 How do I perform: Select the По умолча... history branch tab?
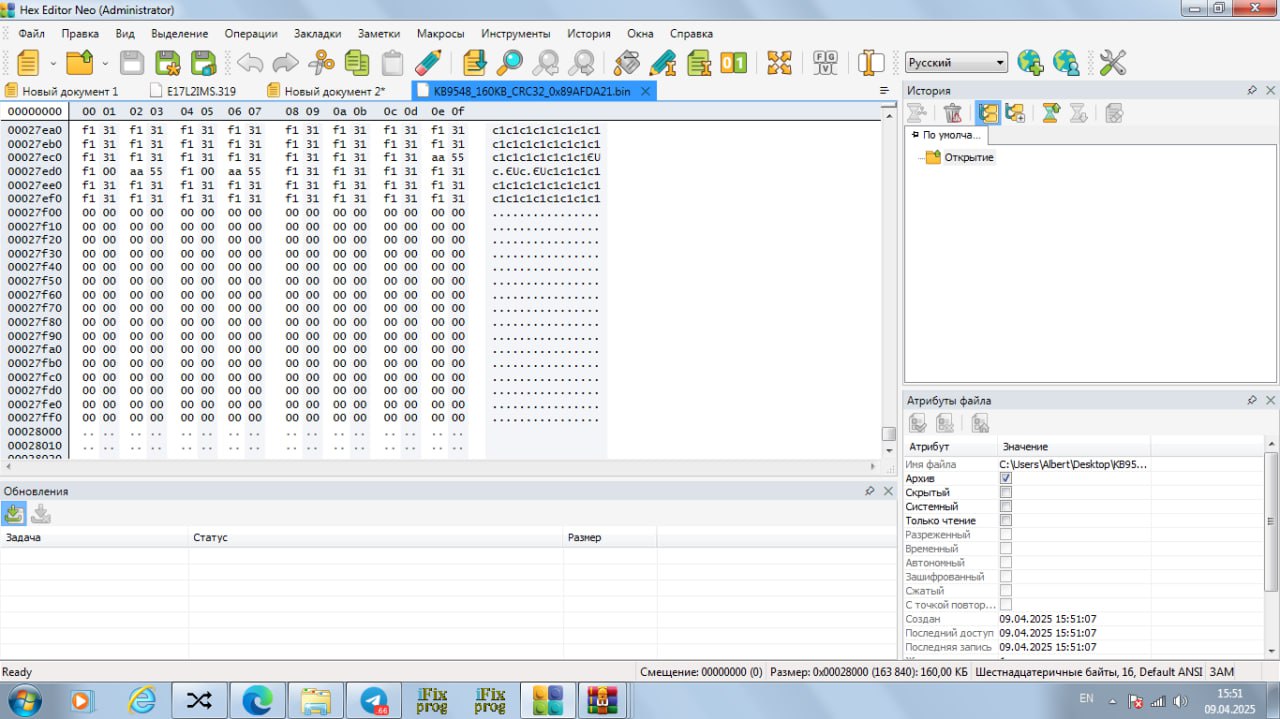tap(947, 135)
